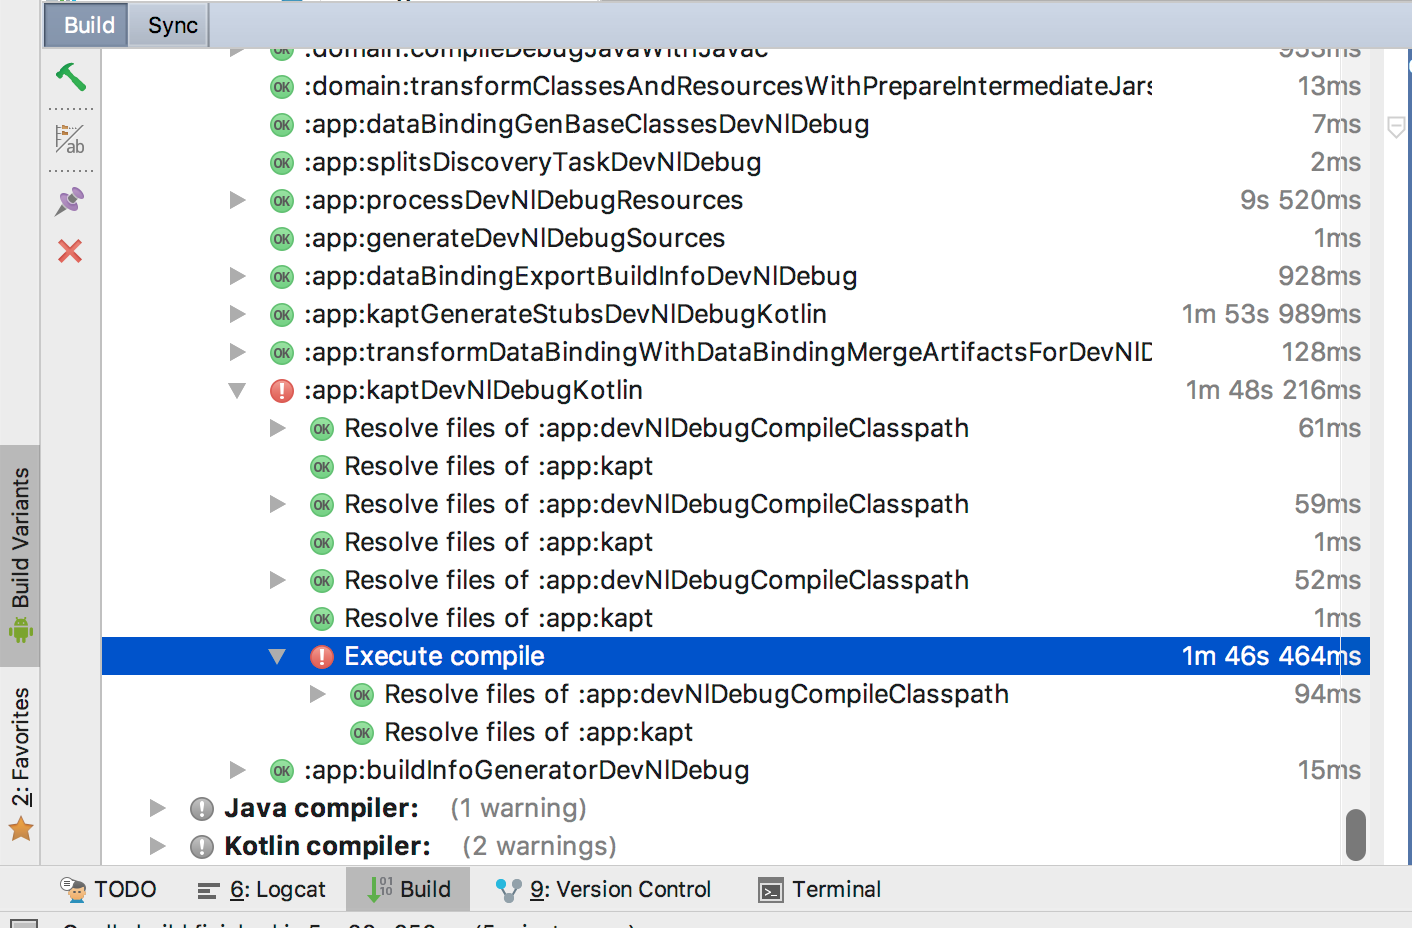
Task: Open the Logcat tool window
Action: (262, 889)
